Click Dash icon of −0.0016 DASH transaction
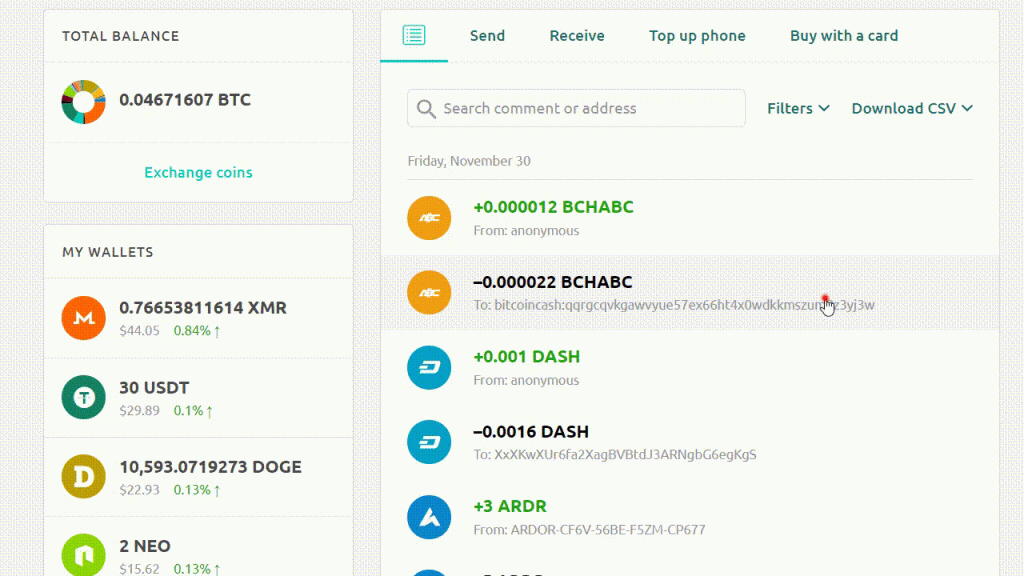This screenshot has width=1024, height=576. pos(429,442)
